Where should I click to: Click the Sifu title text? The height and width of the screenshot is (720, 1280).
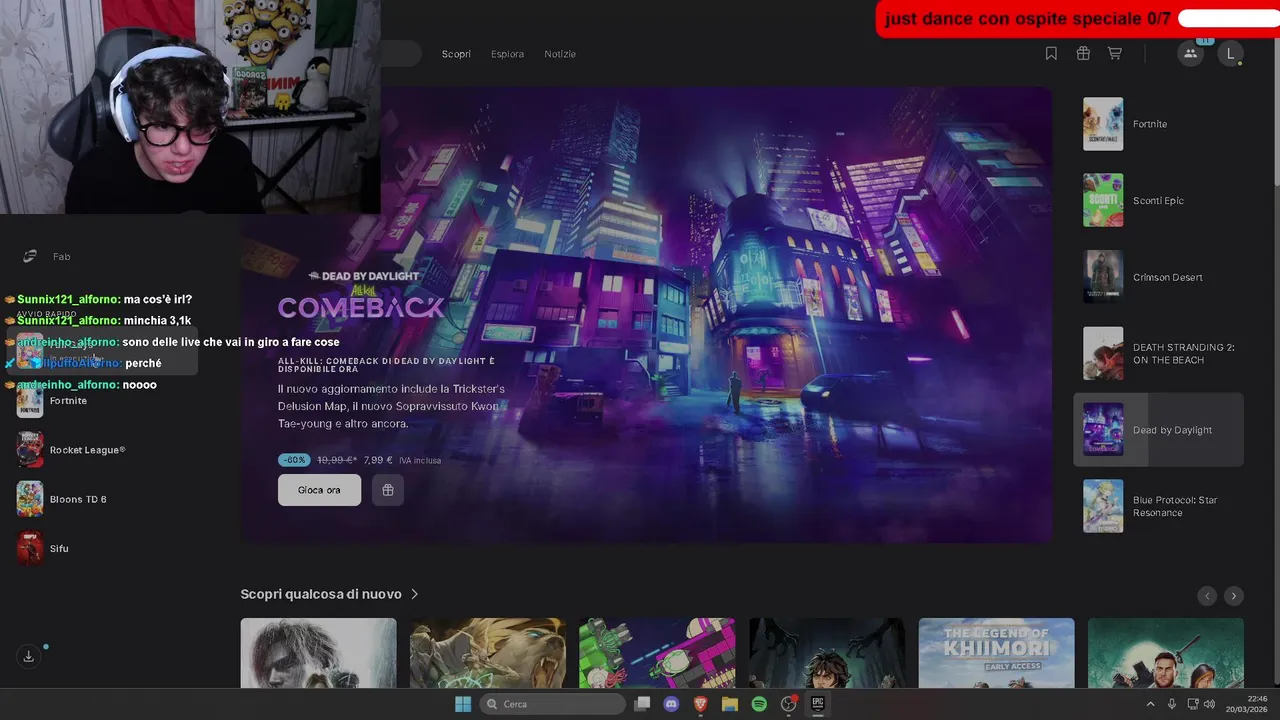[x=59, y=548]
